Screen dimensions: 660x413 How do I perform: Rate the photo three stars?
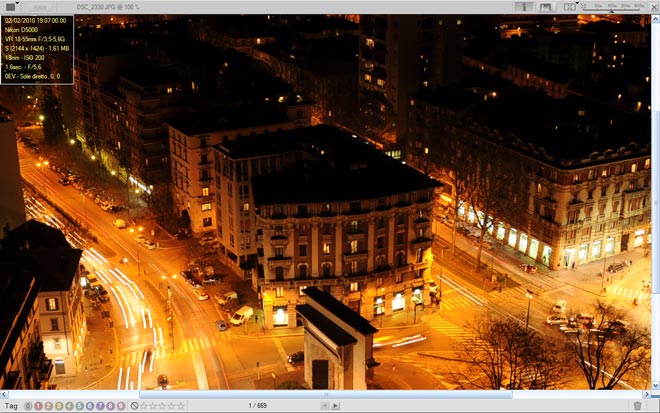click(x=163, y=406)
